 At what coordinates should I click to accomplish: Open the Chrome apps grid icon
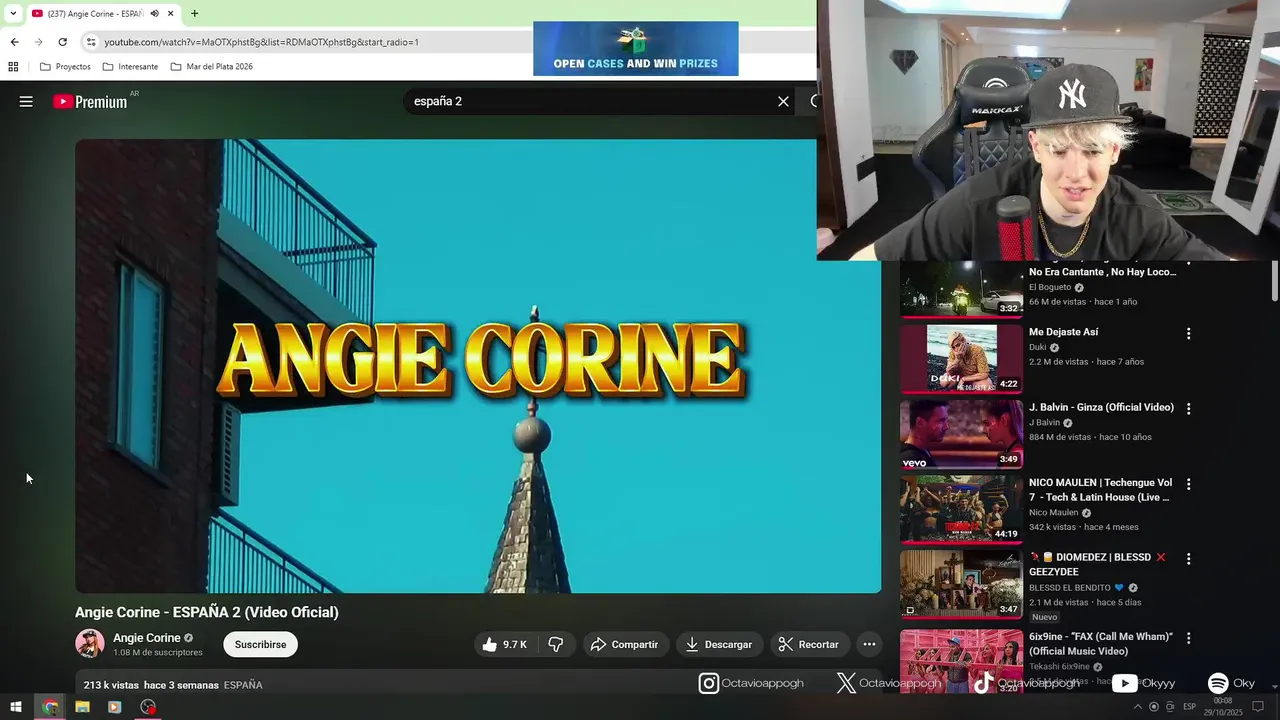tap(13, 67)
